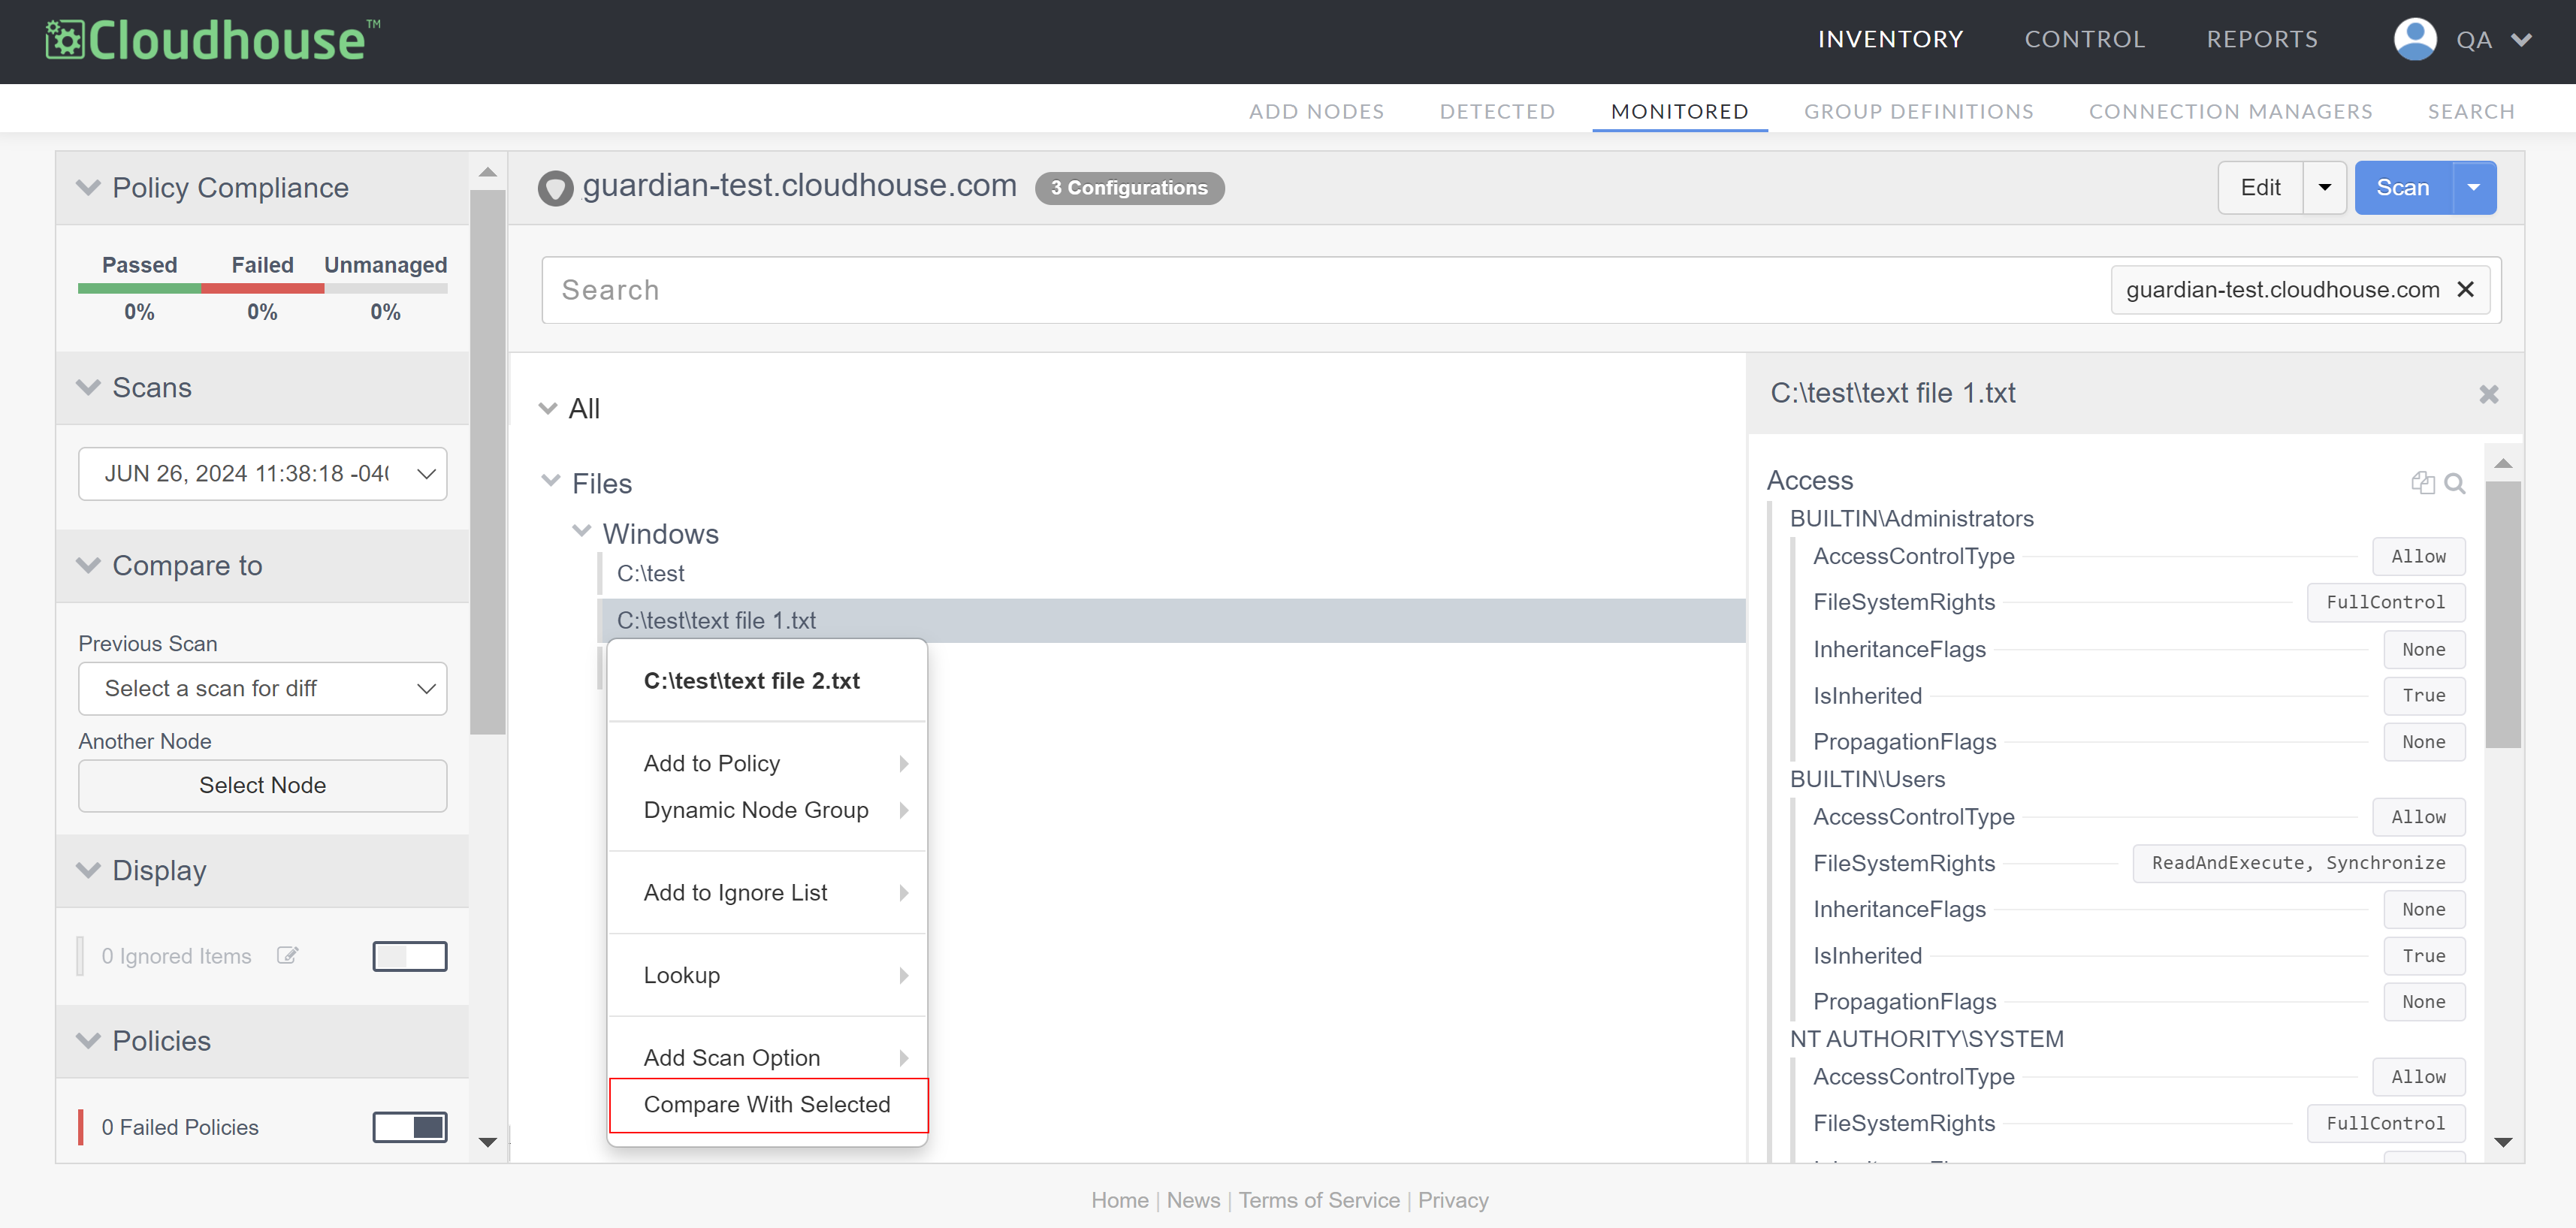
Task: Select the C:\test\text file 1.txt row
Action: [x=1172, y=621]
